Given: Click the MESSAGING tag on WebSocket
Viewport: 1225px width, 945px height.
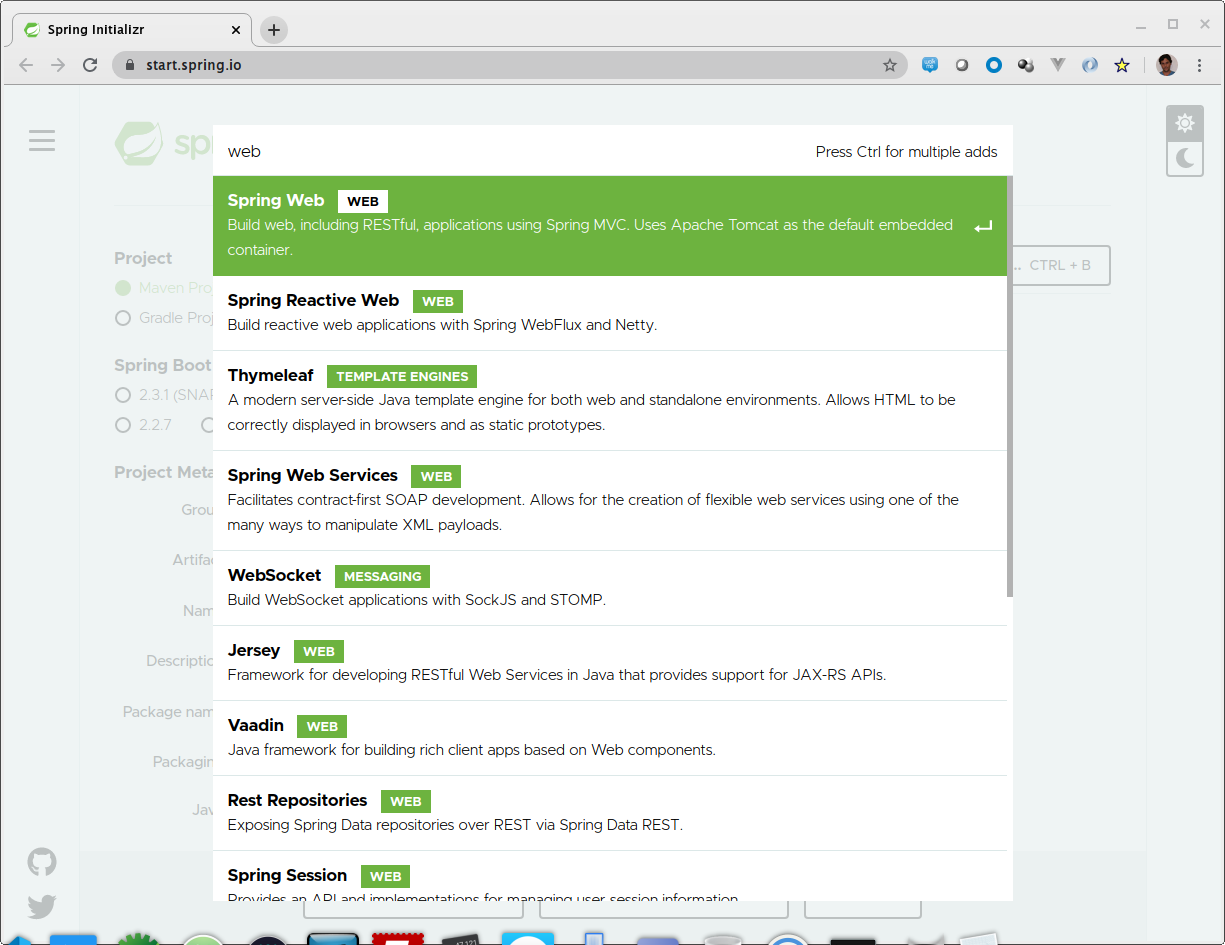Looking at the screenshot, I should [383, 577].
